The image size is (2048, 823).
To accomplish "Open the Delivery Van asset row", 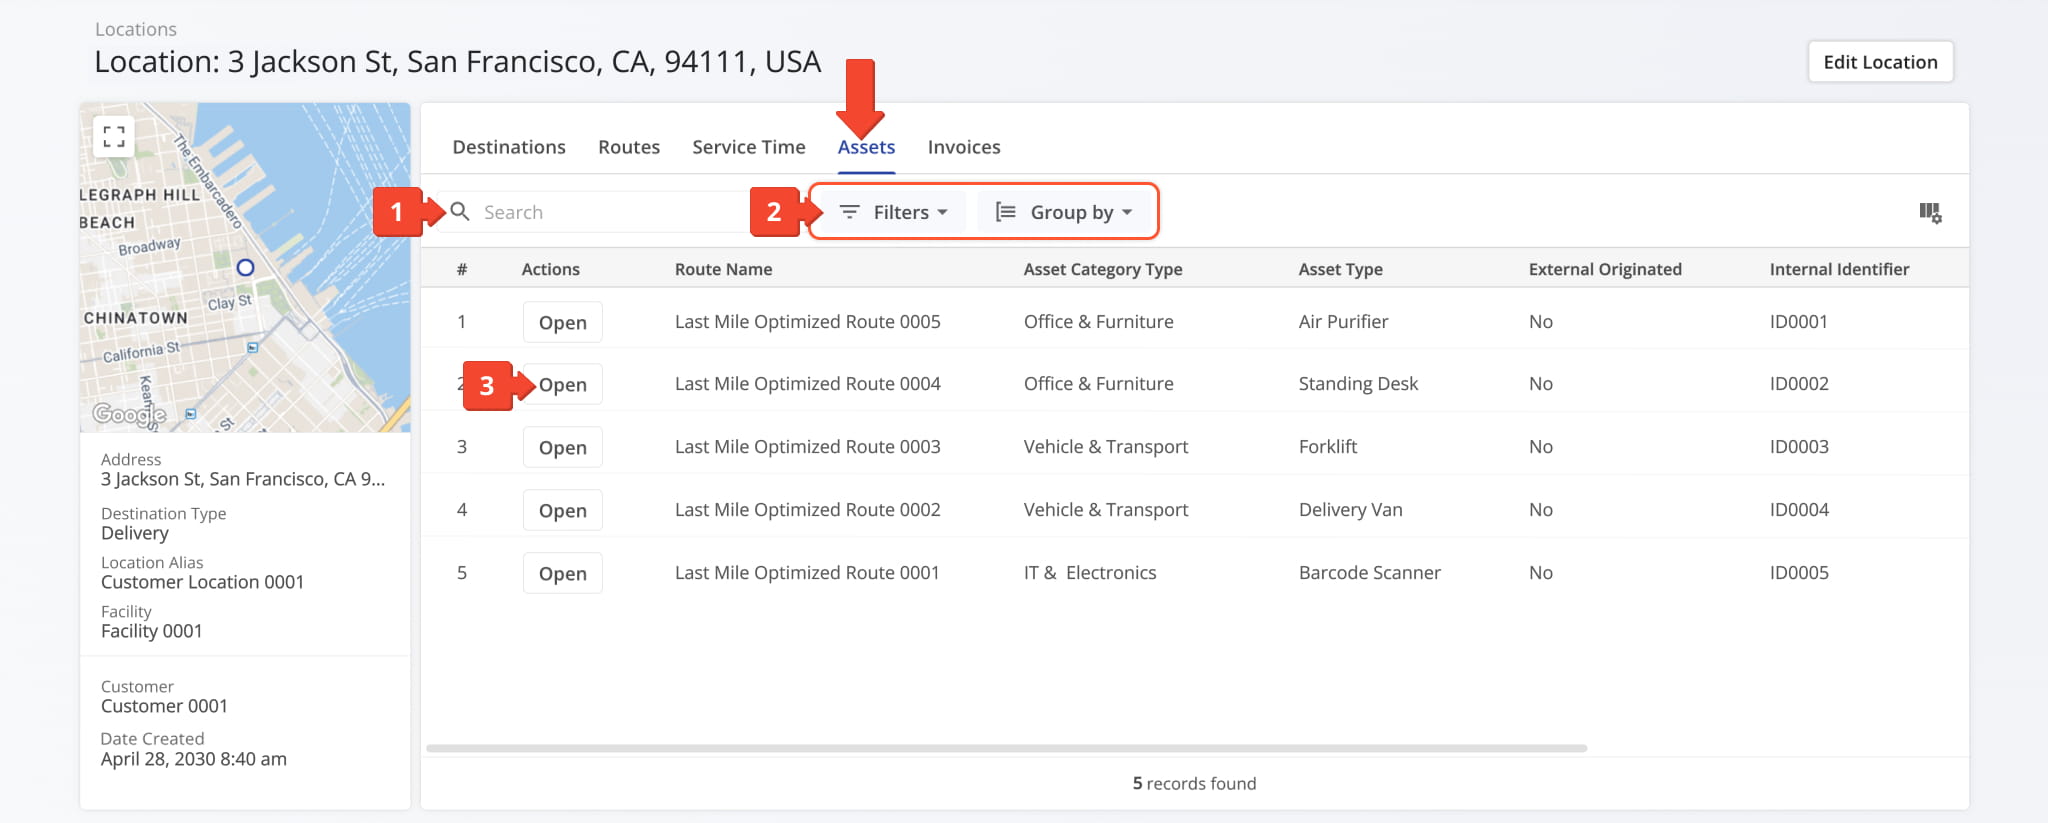I will (x=563, y=510).
